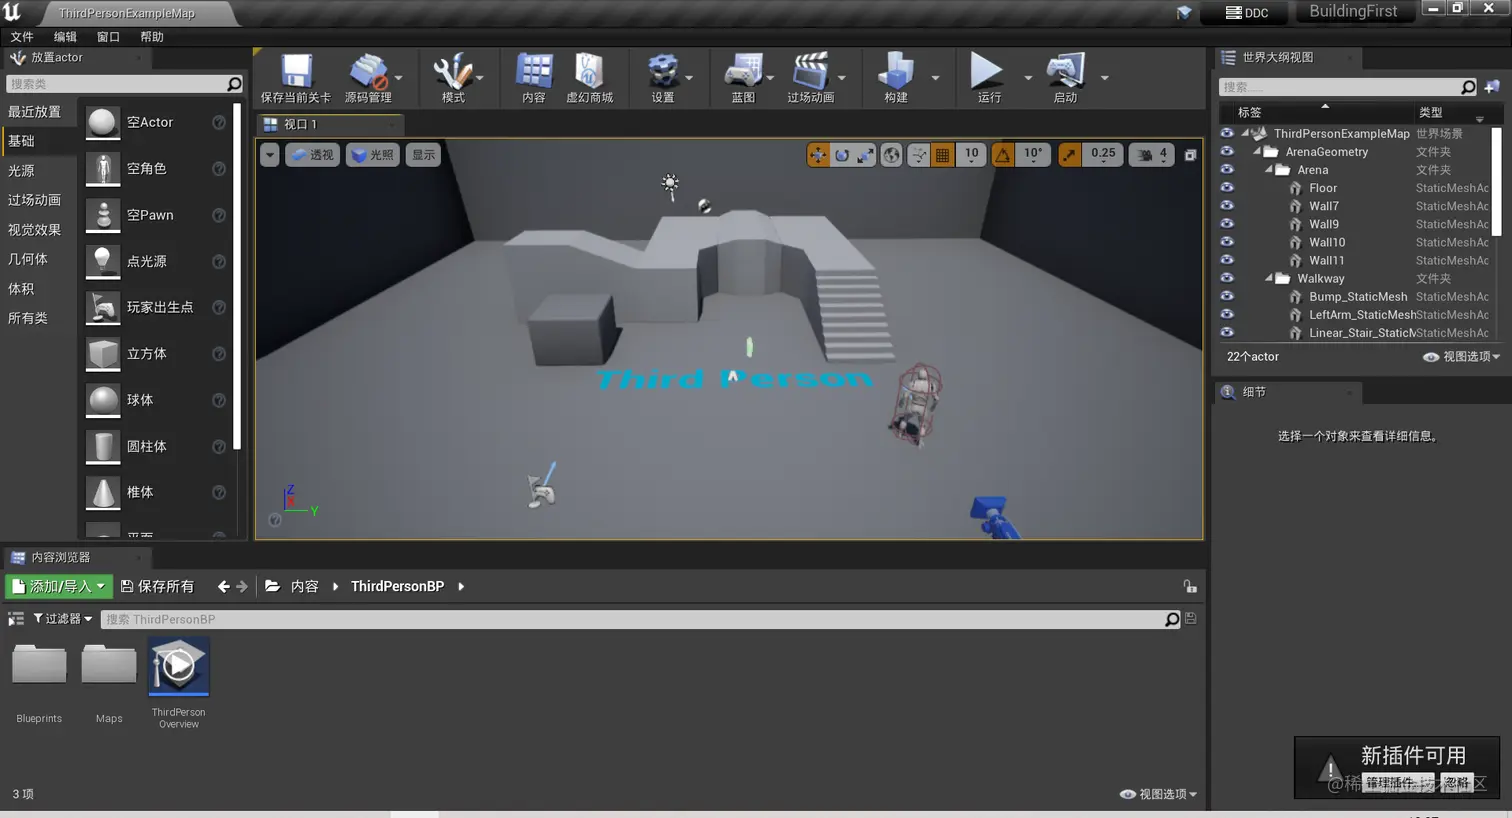This screenshot has width=1512, height=818.
Task: Open outliner 视图选项 view options dropdown
Action: [x=1462, y=357]
